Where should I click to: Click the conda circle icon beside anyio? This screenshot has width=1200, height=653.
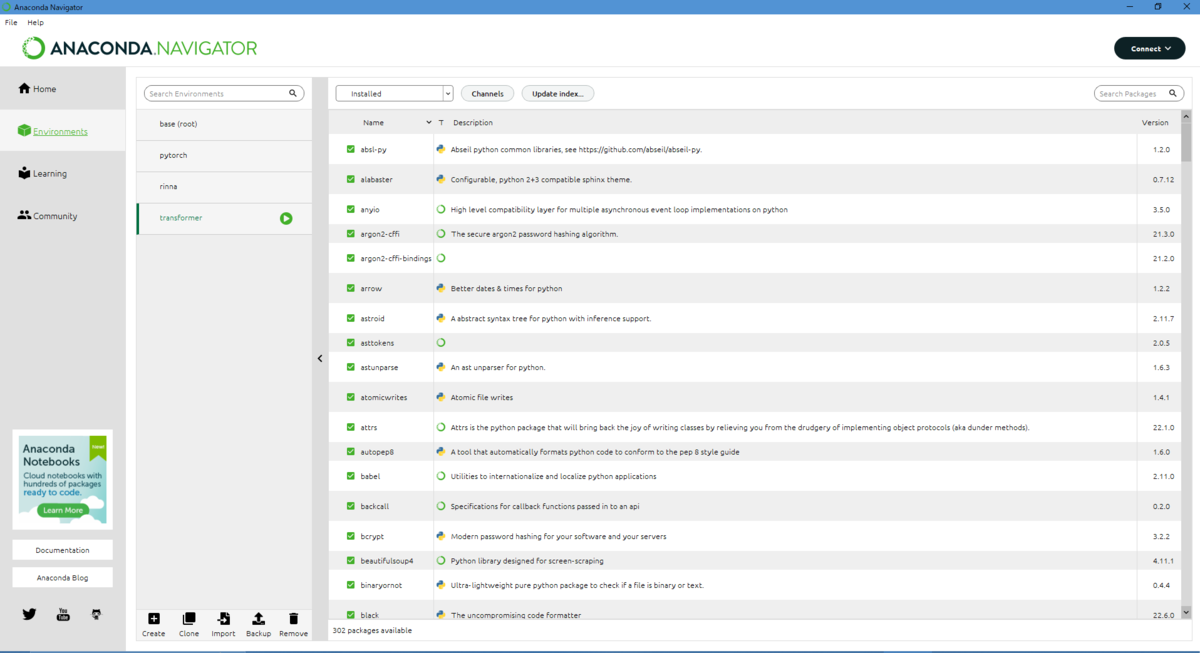440,209
